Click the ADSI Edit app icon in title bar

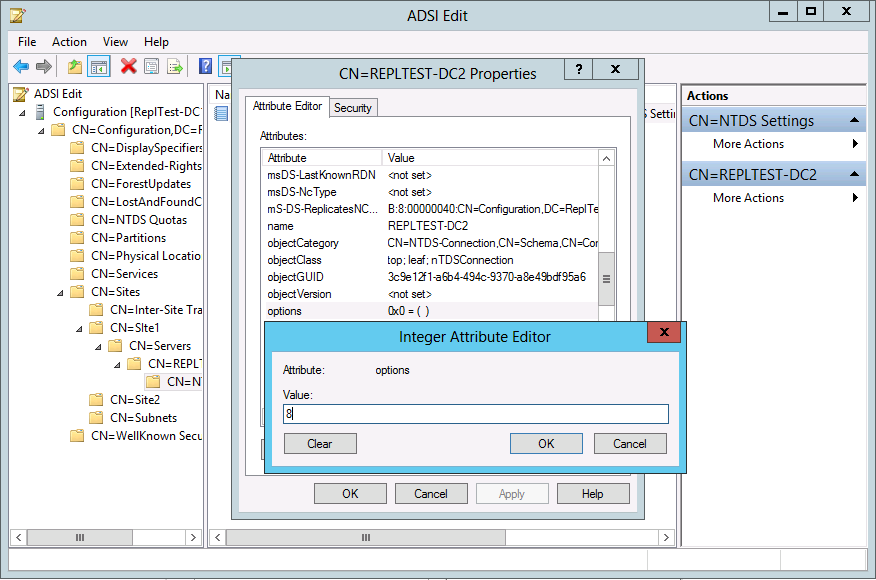[17, 16]
